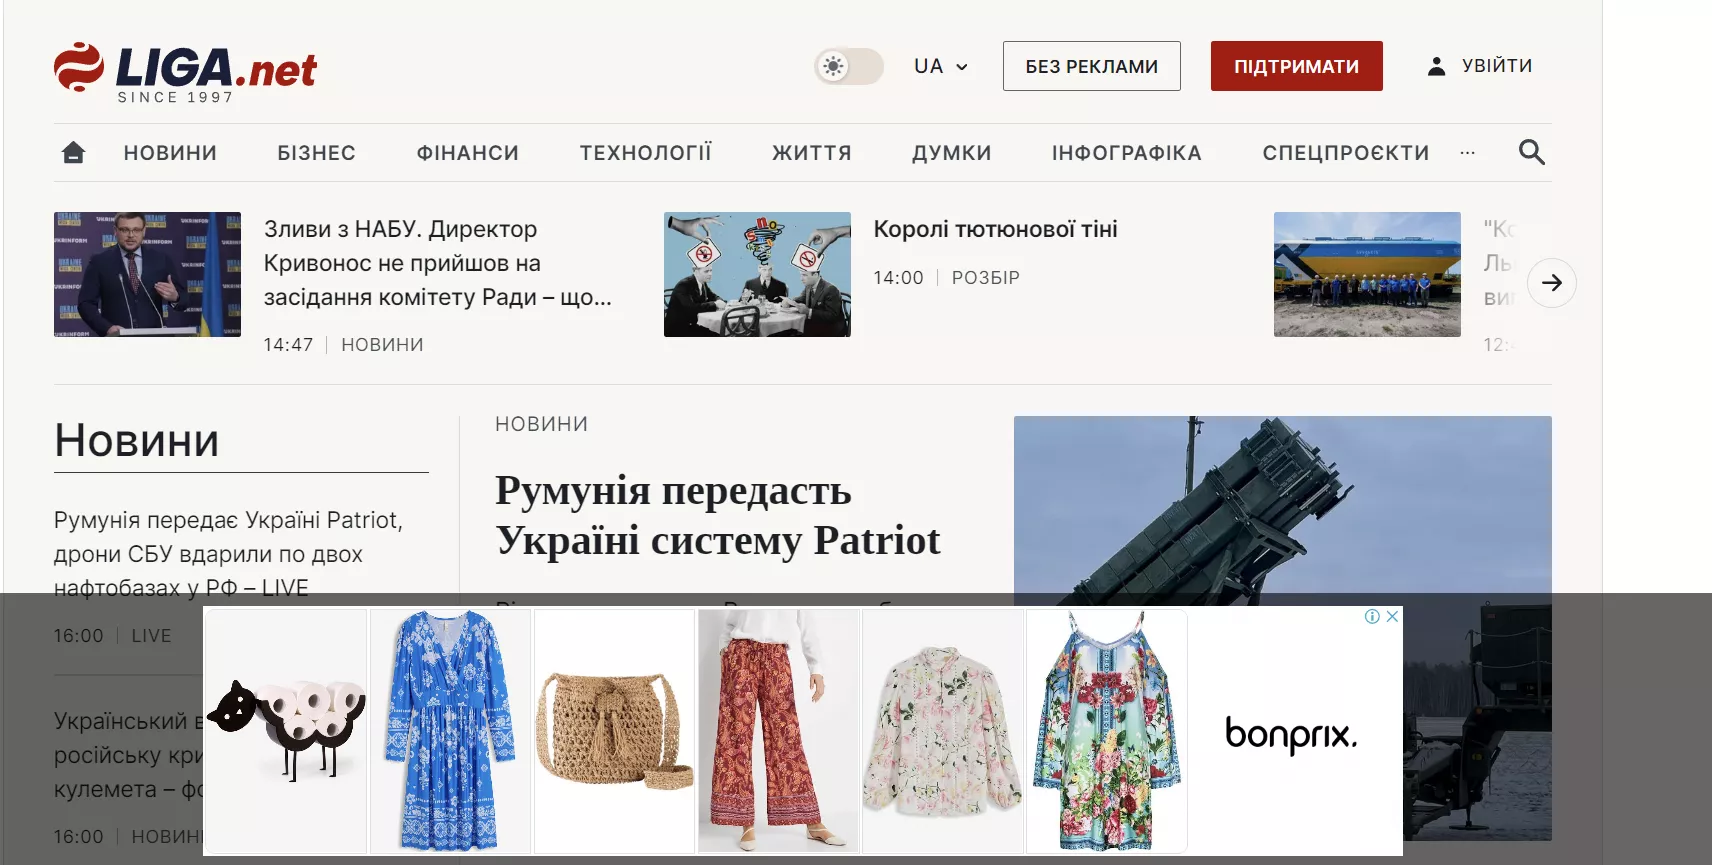
Task: Click the LIVE tag at 16:00
Action: [151, 636]
